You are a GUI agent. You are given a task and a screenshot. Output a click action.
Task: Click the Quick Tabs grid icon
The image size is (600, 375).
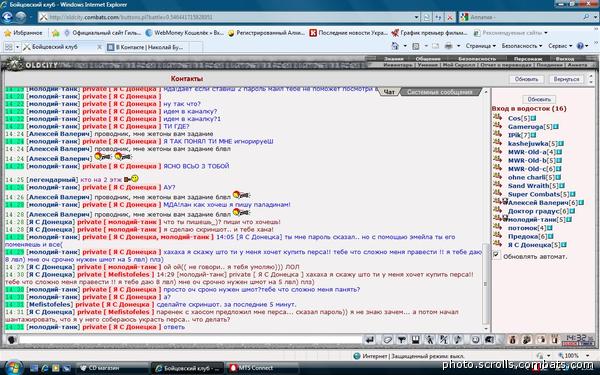[8, 47]
